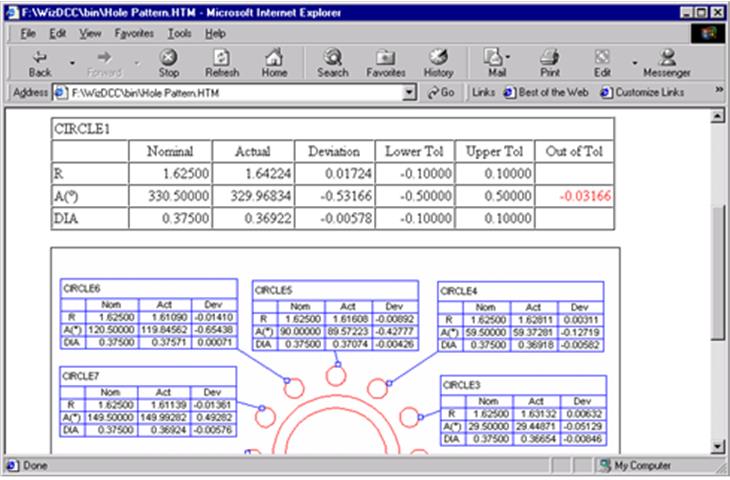730x480 pixels.
Task: Click the Windows logo throbber icon
Action: tap(708, 34)
